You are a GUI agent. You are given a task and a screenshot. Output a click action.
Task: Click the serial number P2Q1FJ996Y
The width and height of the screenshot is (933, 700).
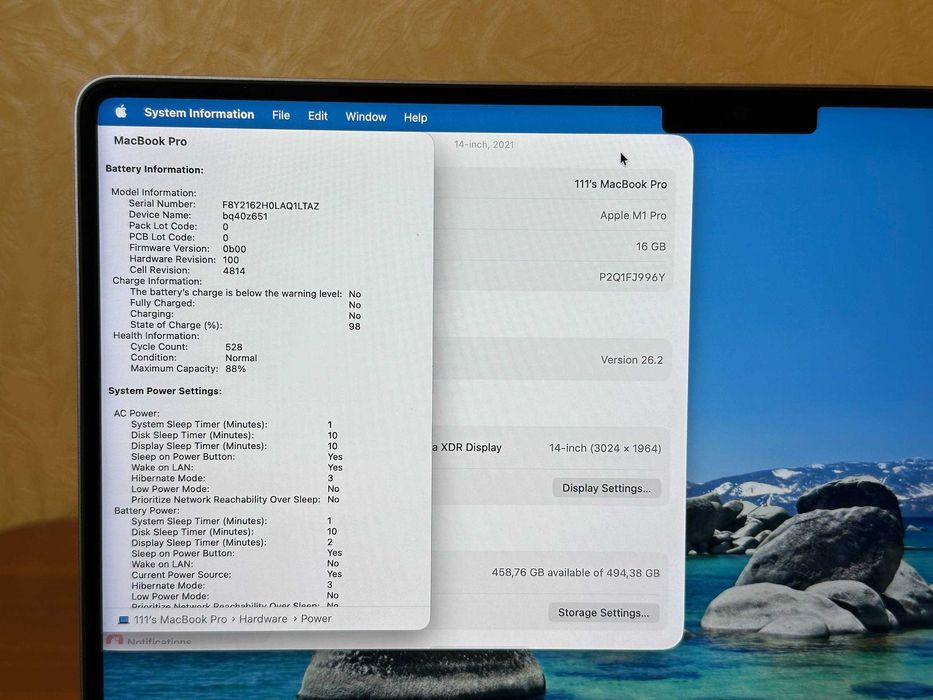tap(632, 277)
